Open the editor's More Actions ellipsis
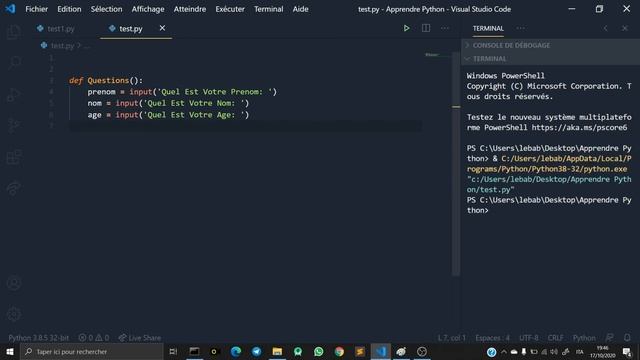640x360 pixels. pos(445,28)
